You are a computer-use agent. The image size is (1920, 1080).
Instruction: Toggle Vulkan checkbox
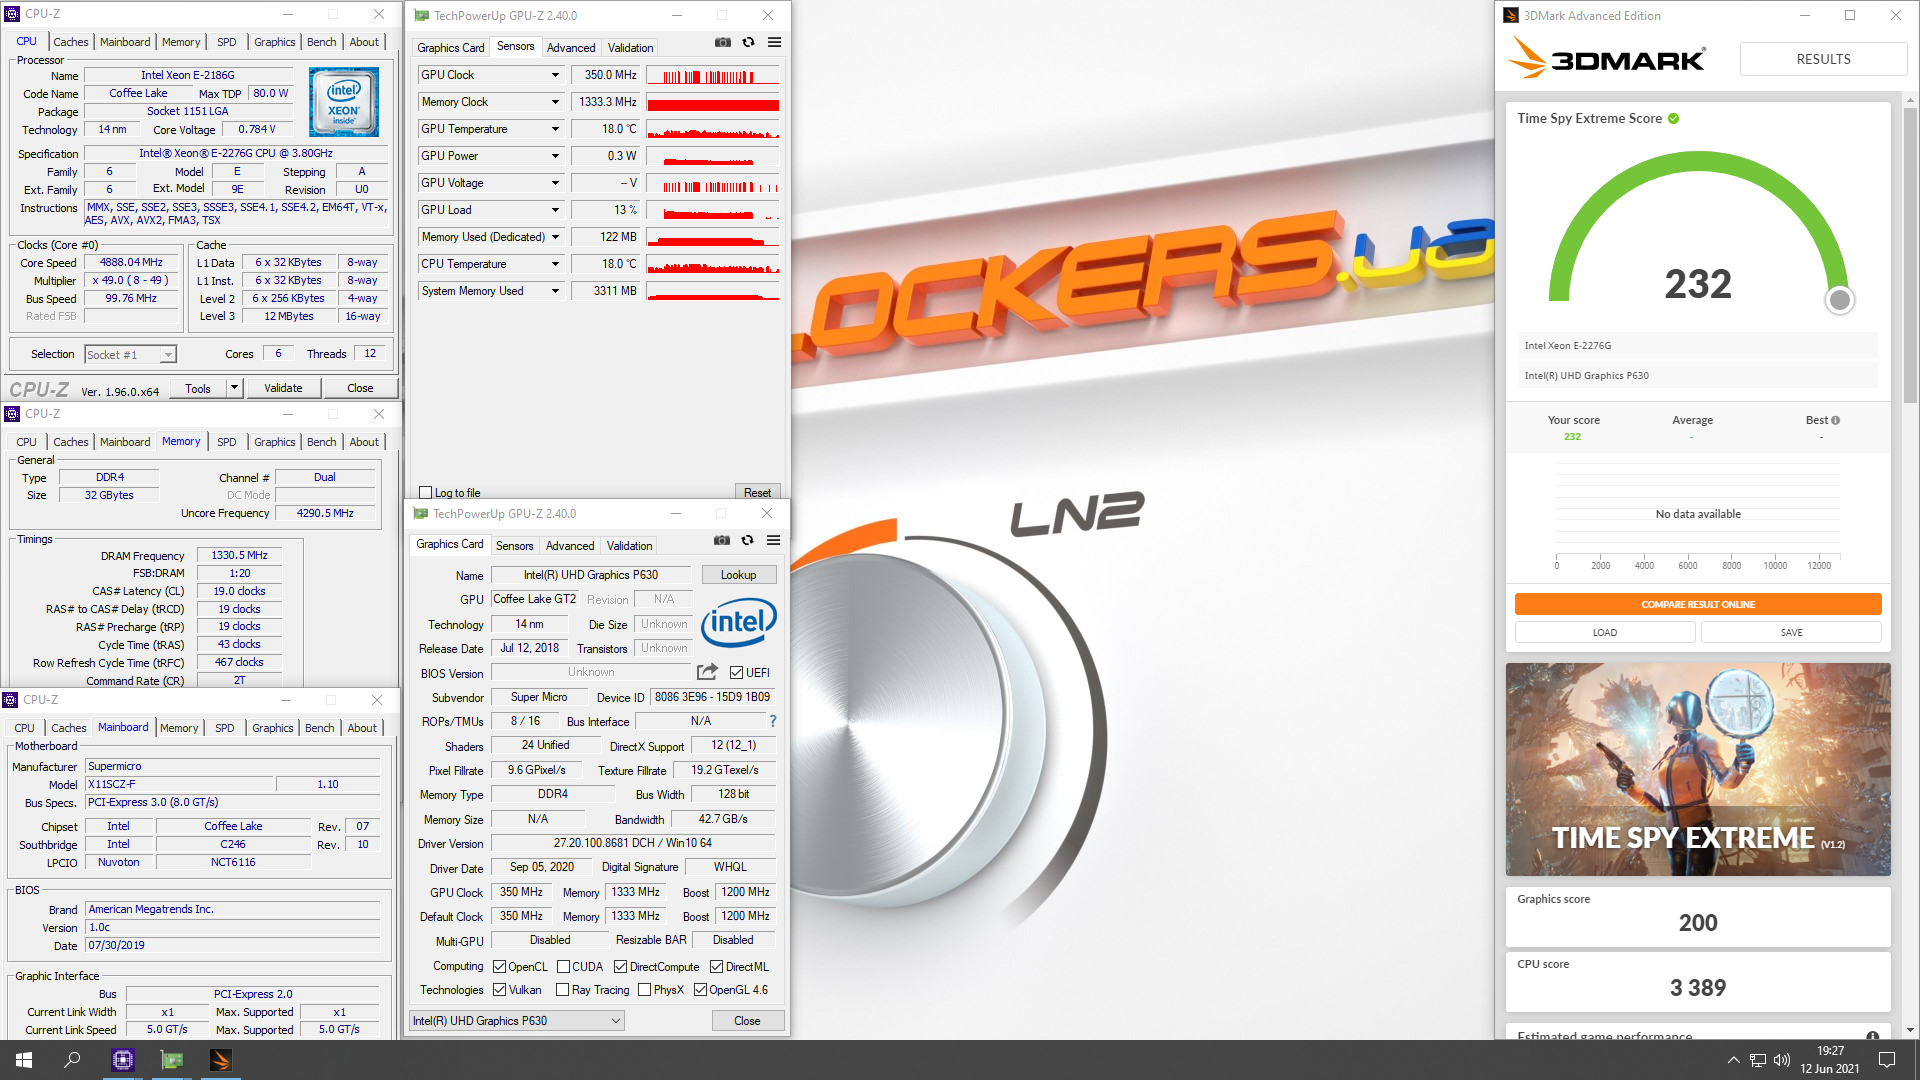point(500,990)
